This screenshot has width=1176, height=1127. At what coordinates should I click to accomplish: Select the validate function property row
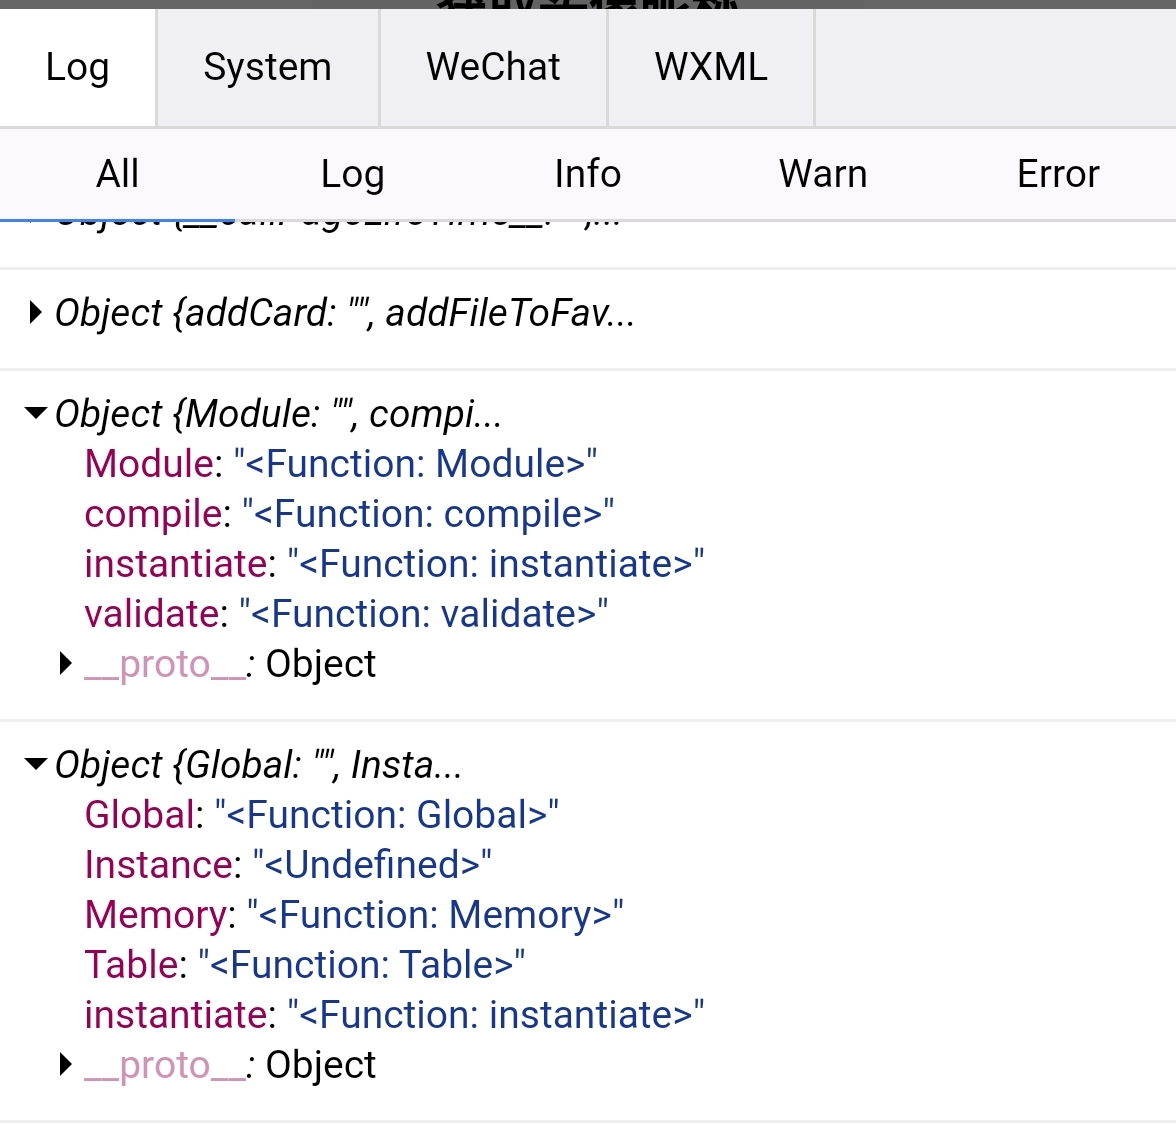346,614
